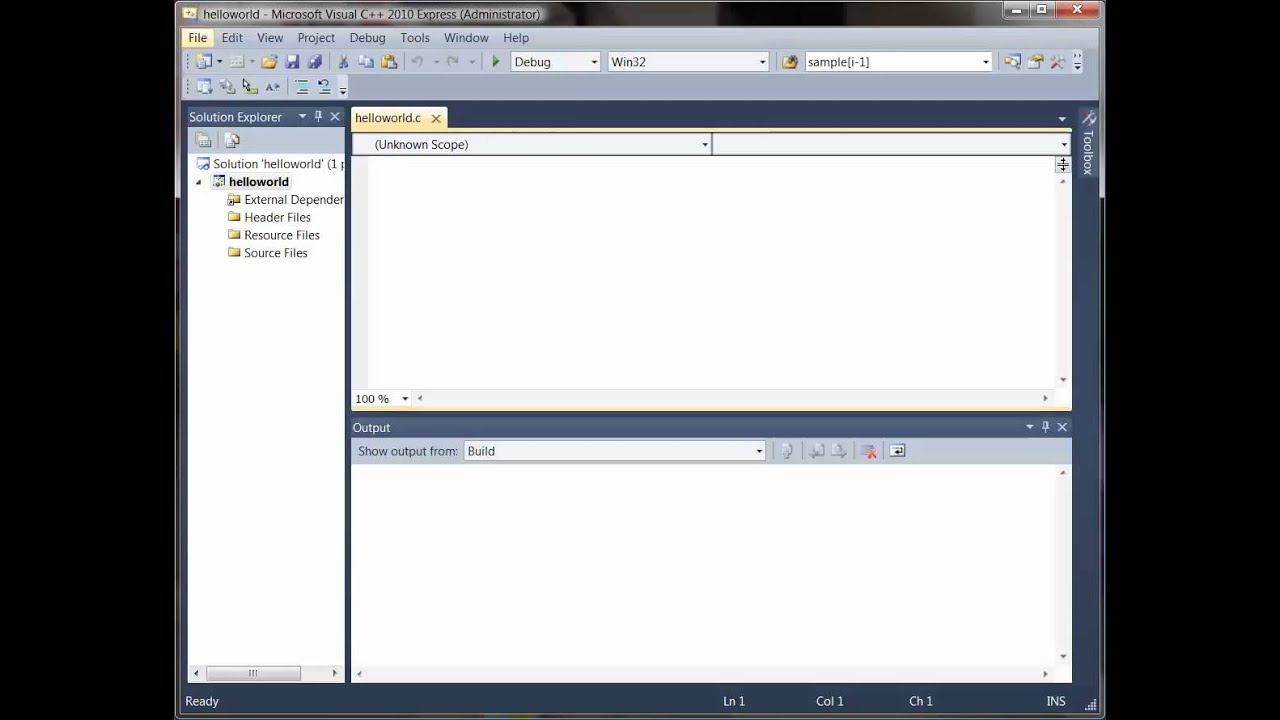The width and height of the screenshot is (1280, 720).
Task: Click the Copy icon in toolbar
Action: (x=366, y=62)
